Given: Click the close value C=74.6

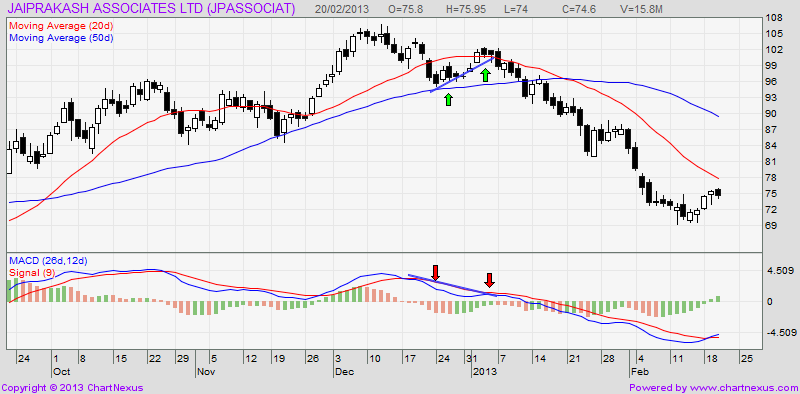Looking at the screenshot, I should pyautogui.click(x=580, y=9).
